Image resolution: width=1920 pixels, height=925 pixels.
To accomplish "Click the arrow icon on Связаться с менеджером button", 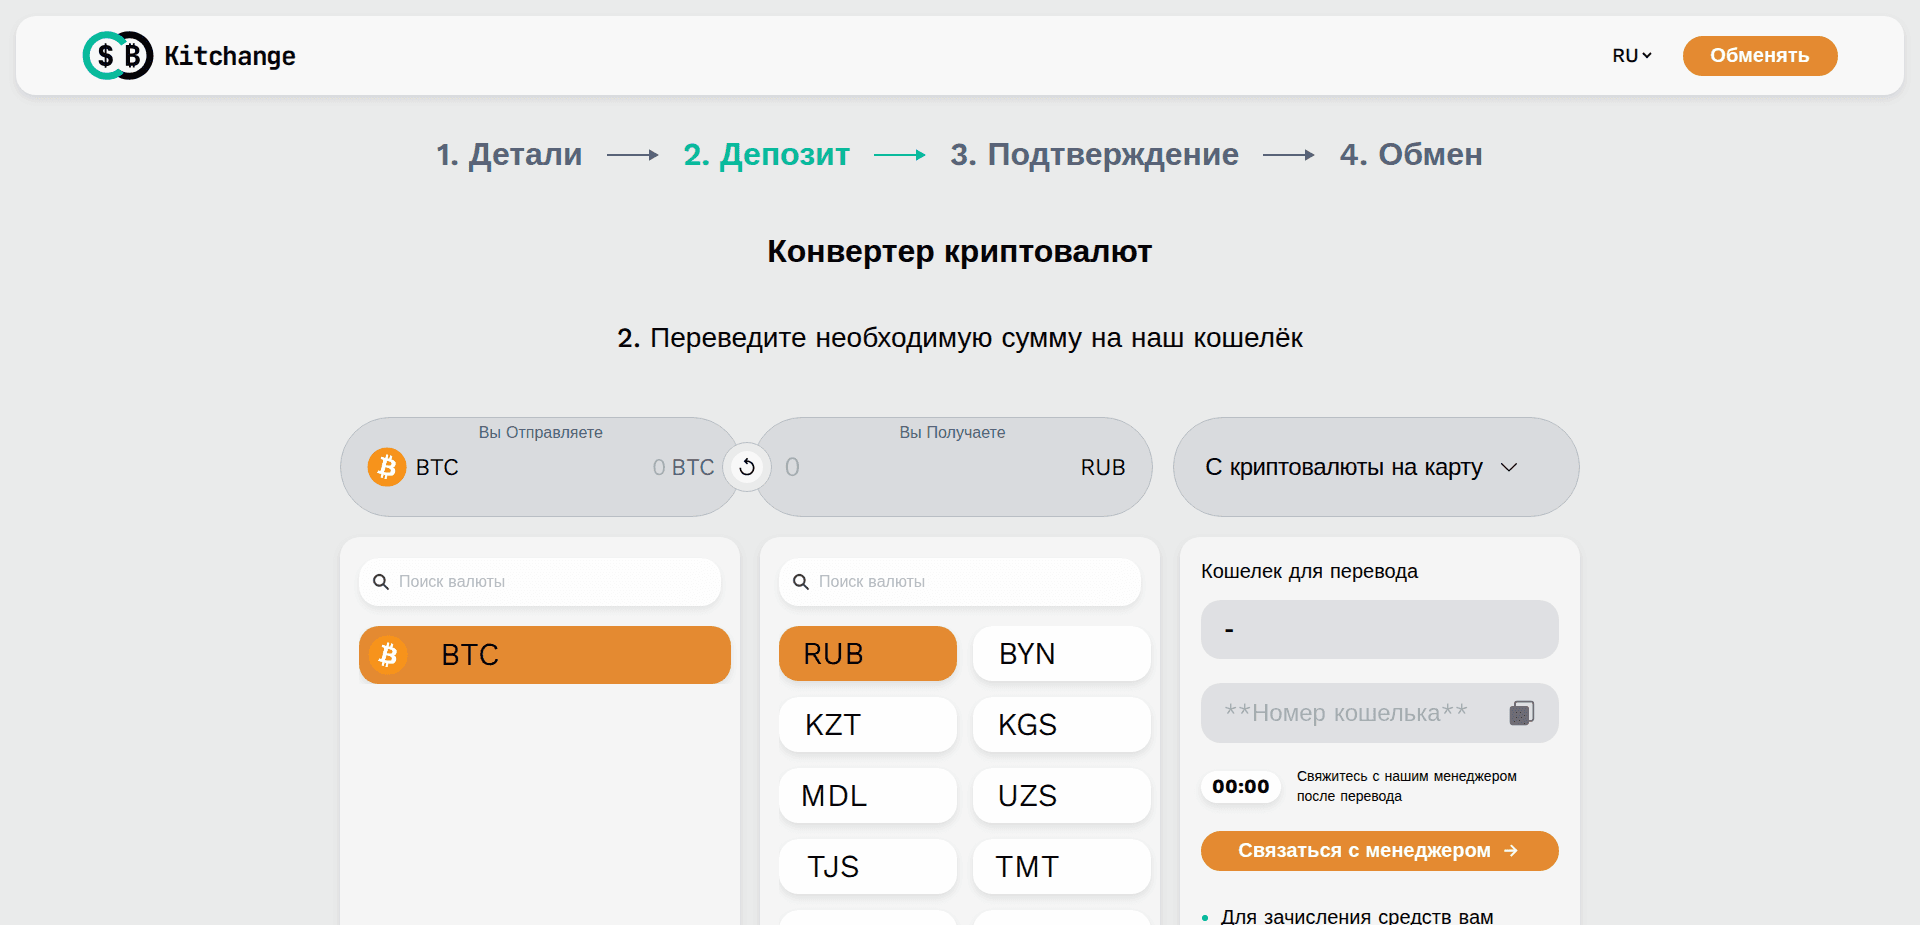I will [x=1512, y=850].
